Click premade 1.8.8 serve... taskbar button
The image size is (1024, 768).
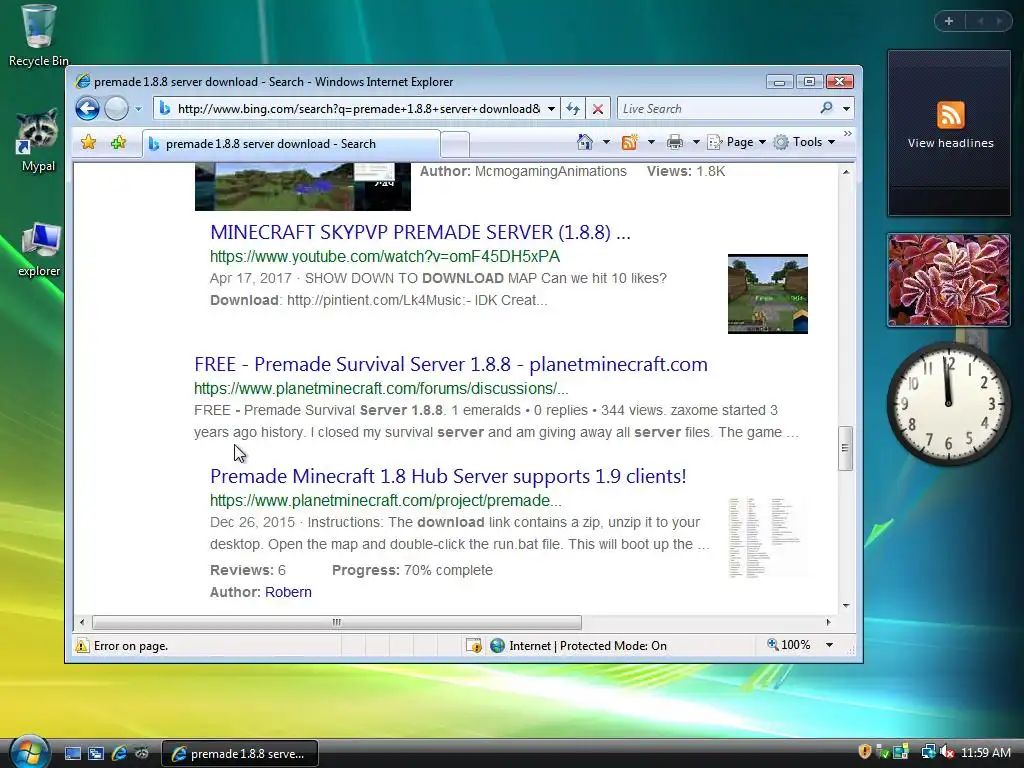[x=240, y=754]
